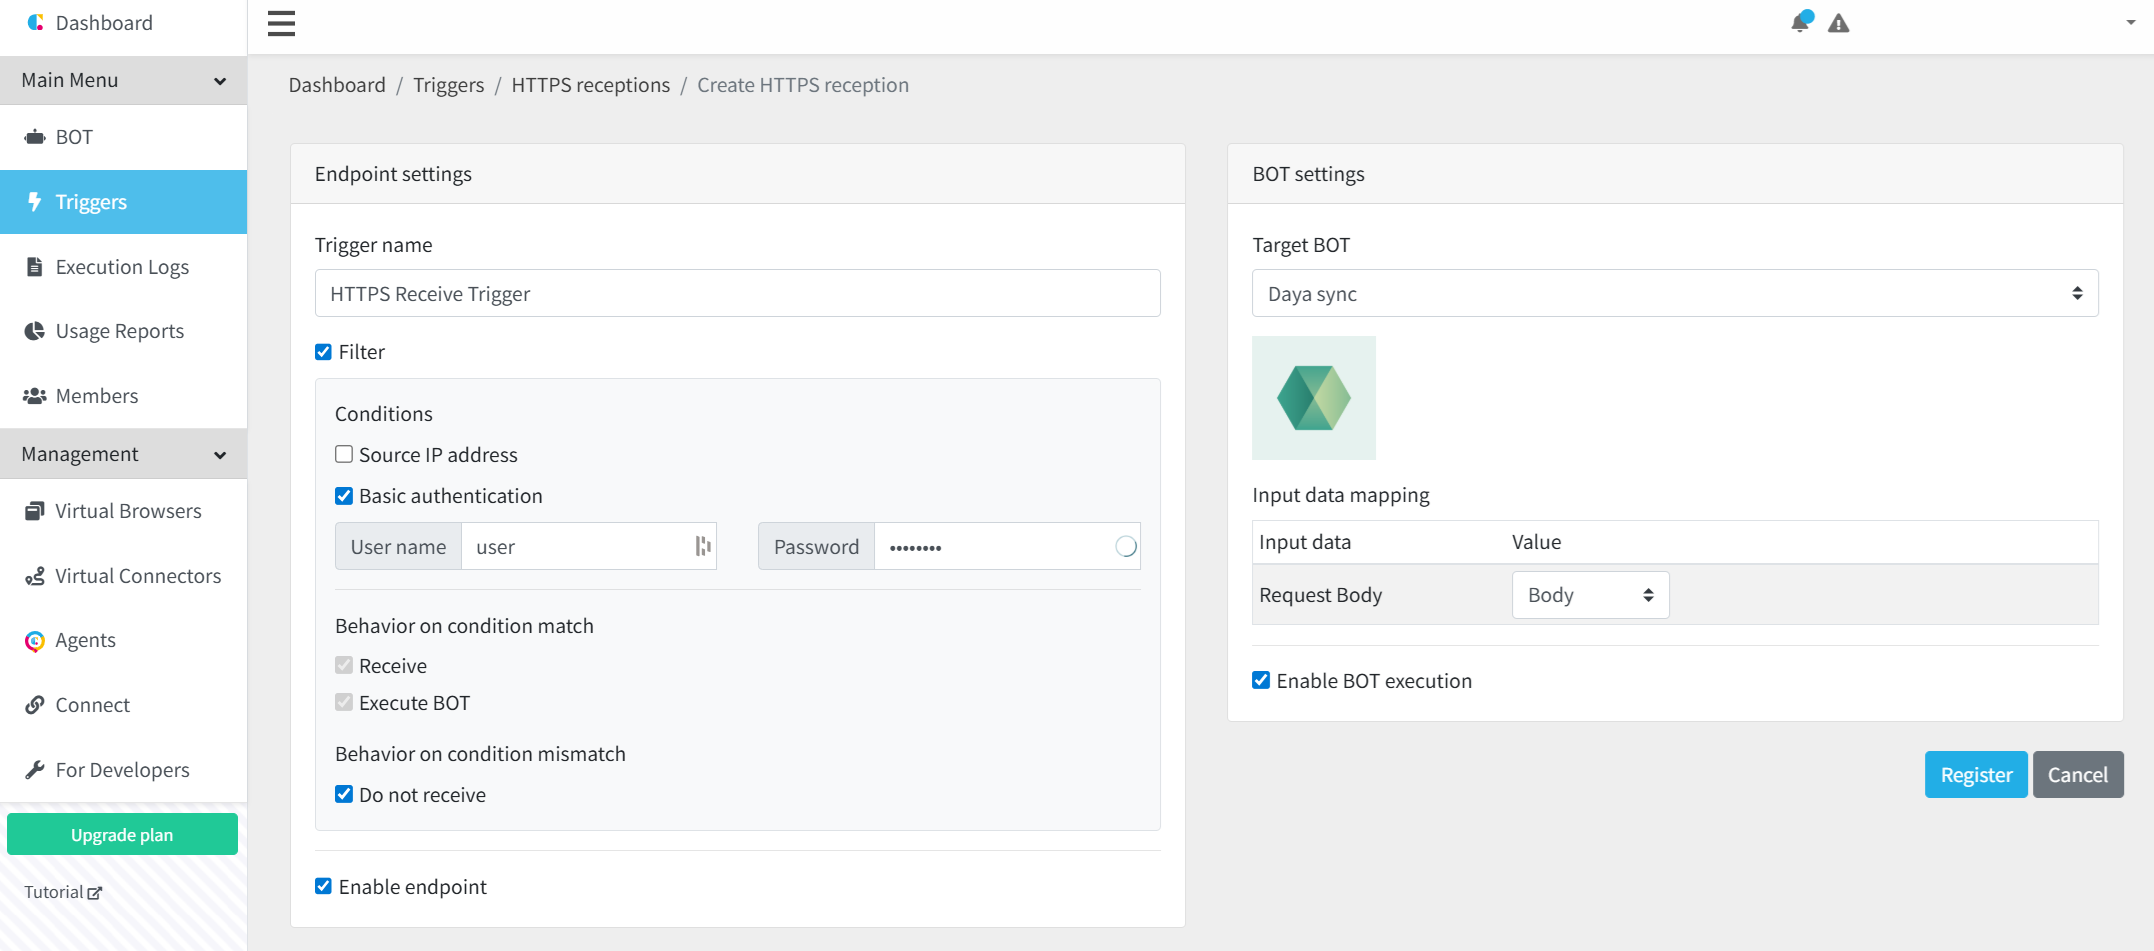Click the Members people icon
2154x951 pixels.
click(35, 396)
